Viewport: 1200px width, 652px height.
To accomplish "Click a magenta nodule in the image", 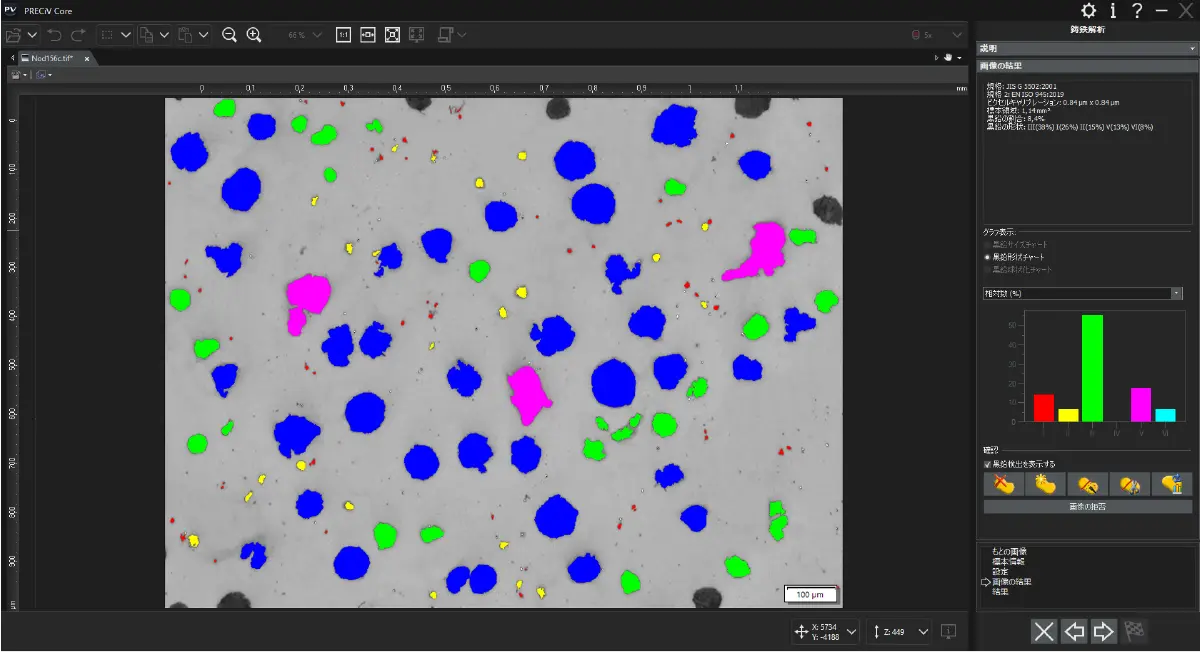I will pos(525,390).
